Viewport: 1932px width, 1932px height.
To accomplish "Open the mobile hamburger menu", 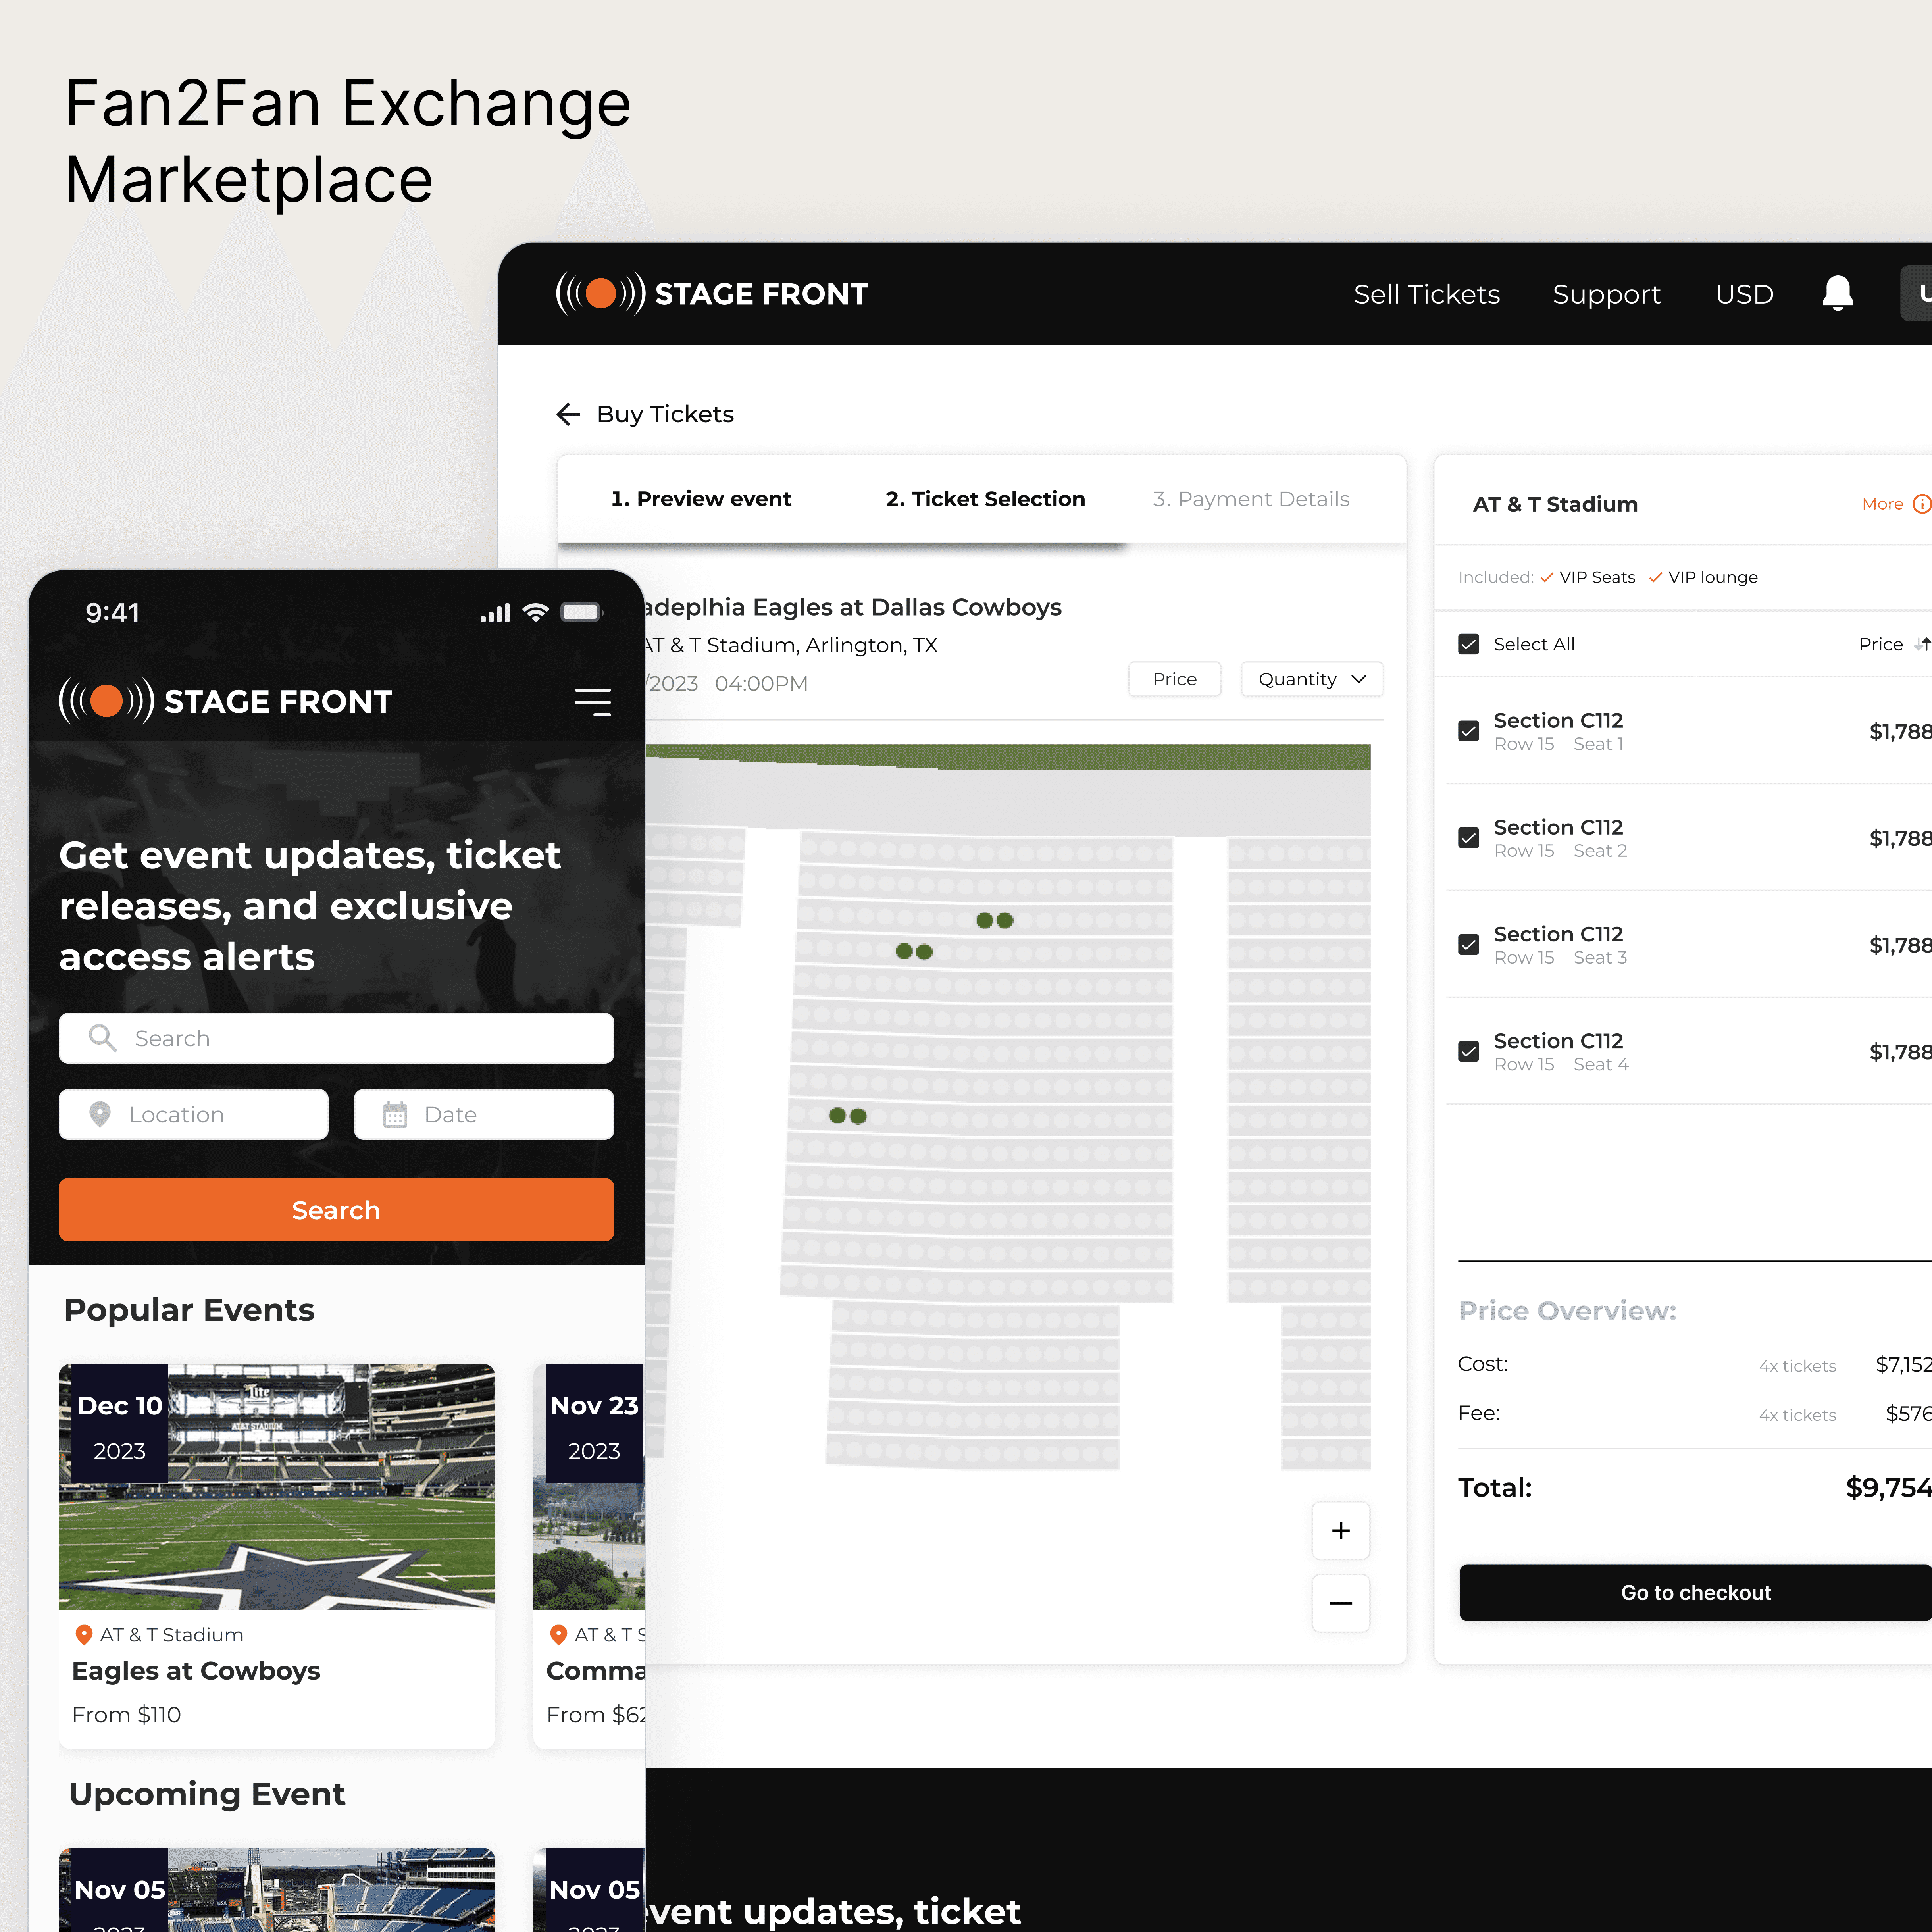I will coord(592,702).
